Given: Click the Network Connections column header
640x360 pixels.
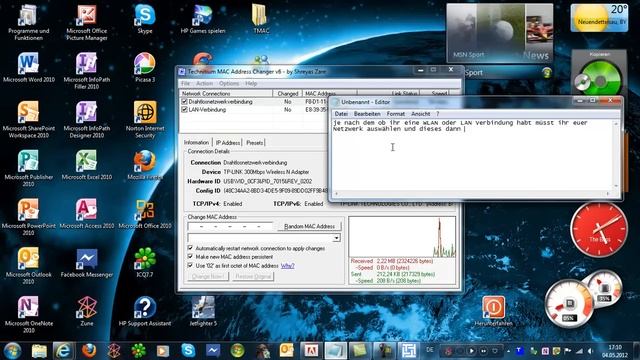Looking at the screenshot, I should pyautogui.click(x=226, y=93).
